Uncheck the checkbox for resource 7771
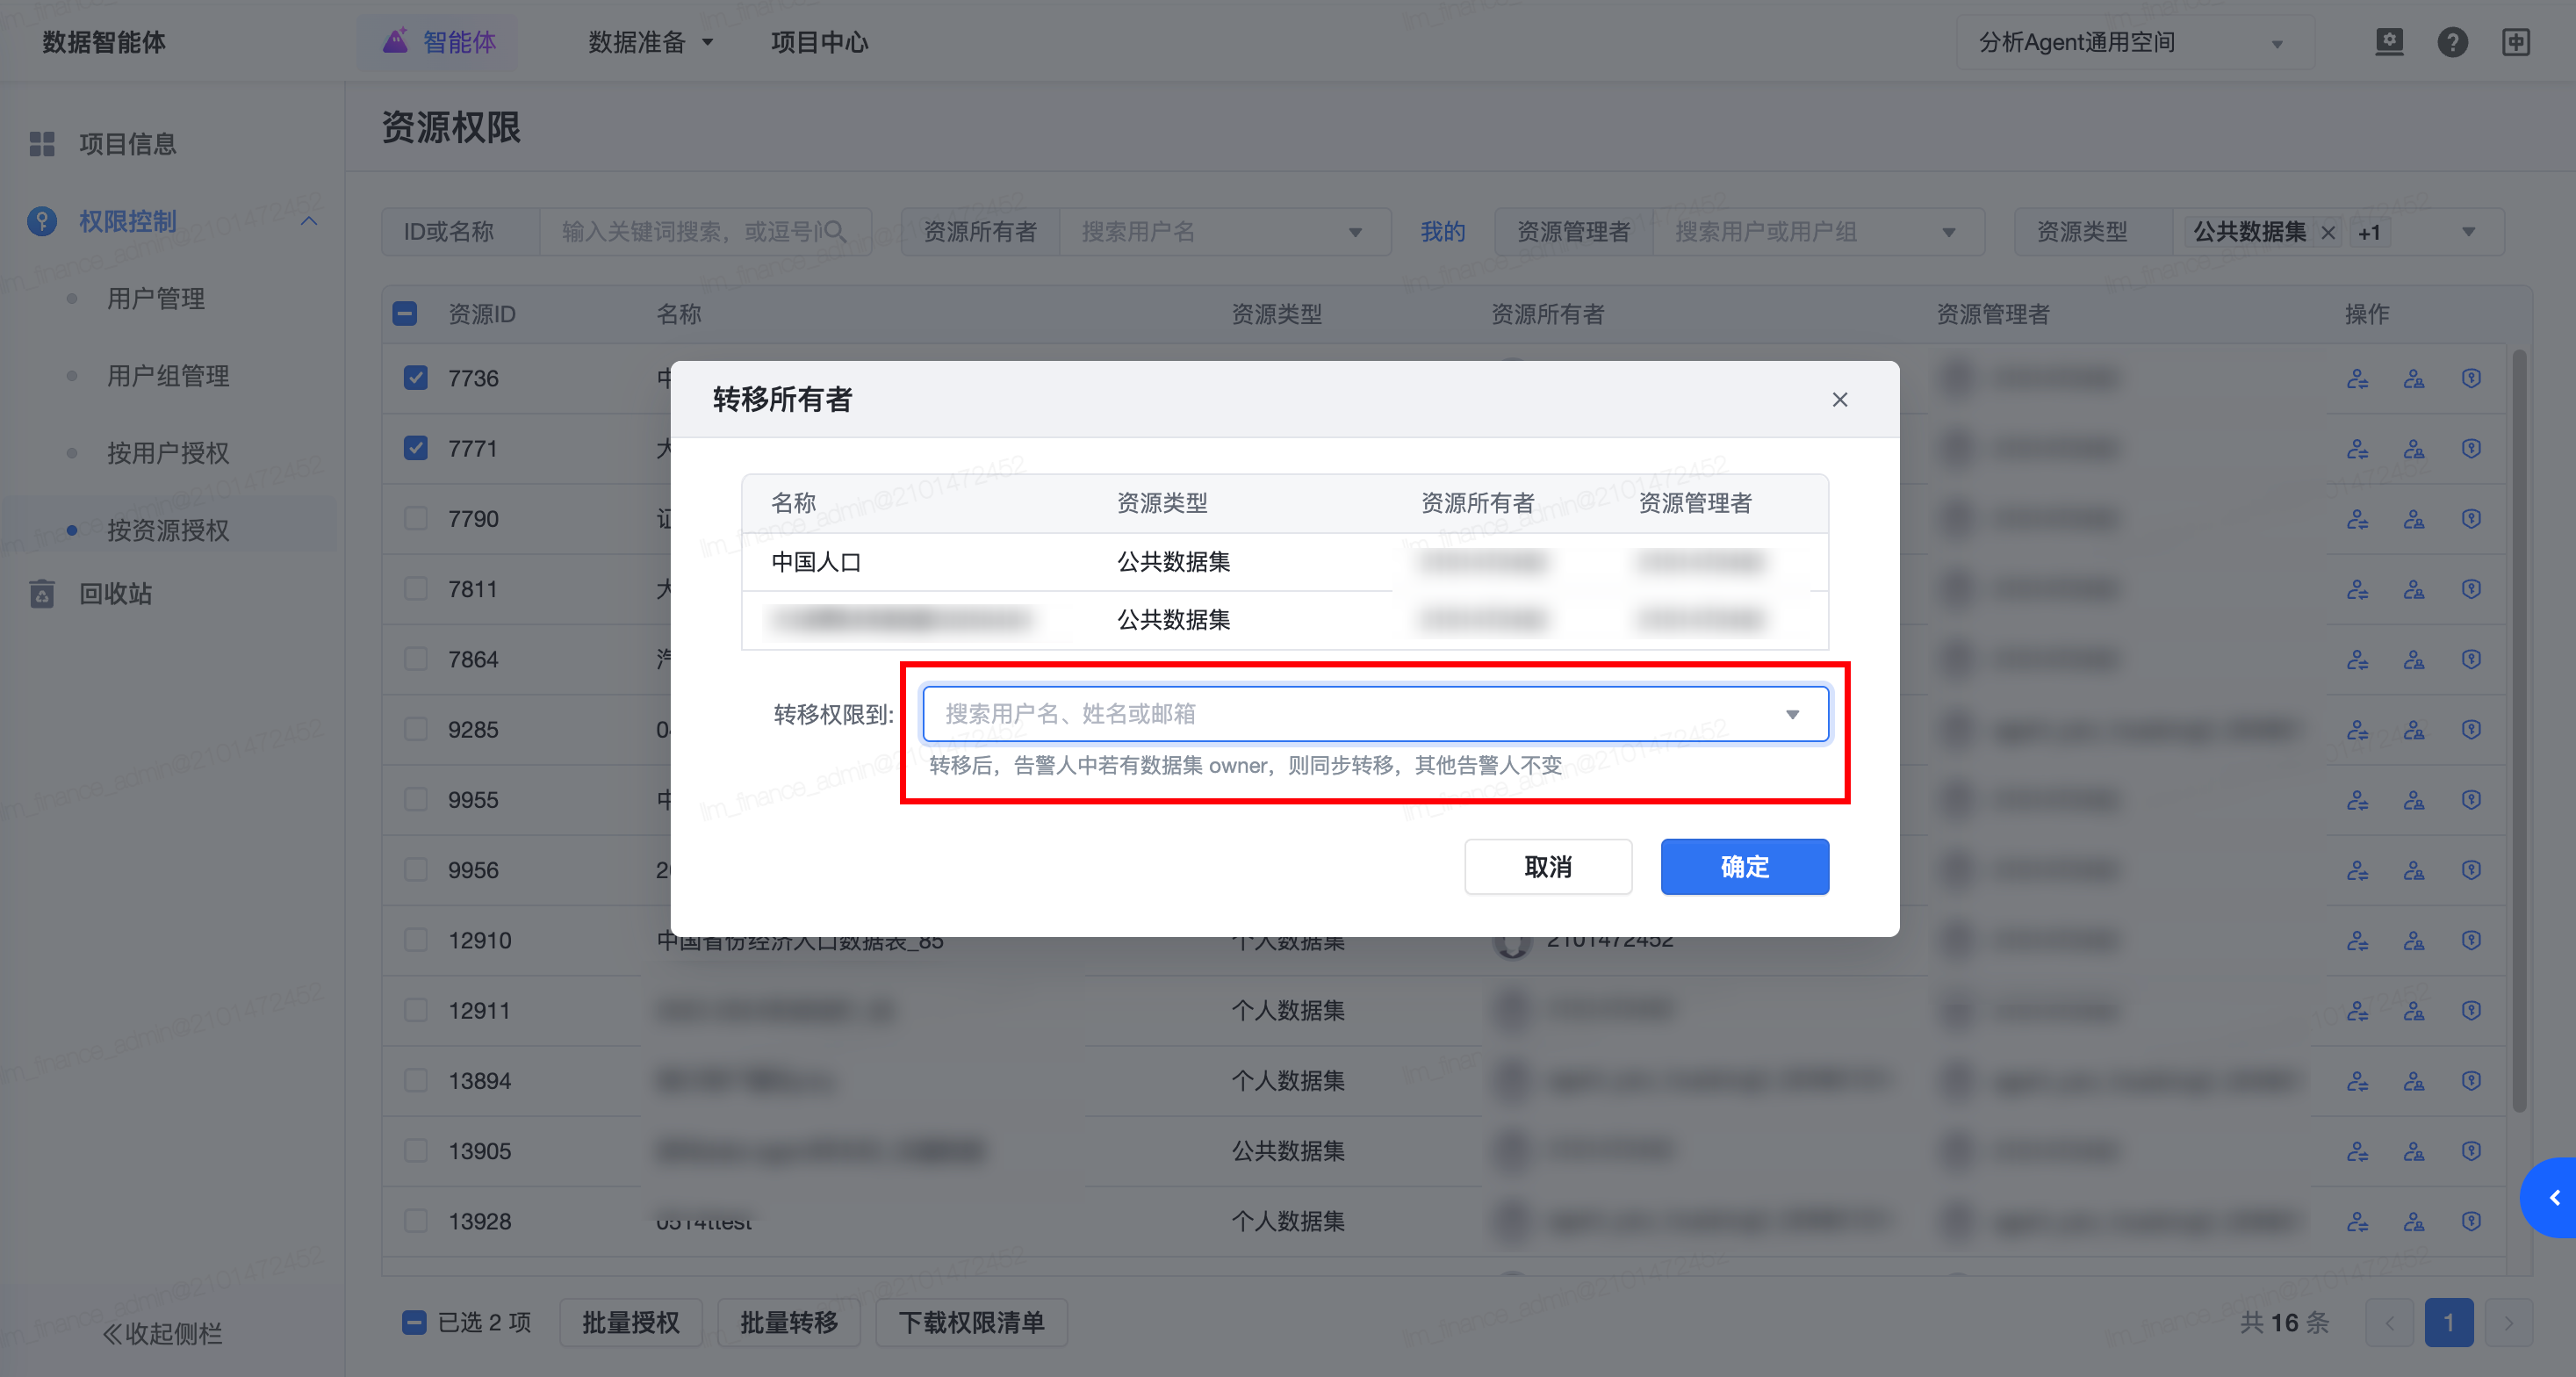Screen dimensions: 2576x1377 (x=416, y=448)
